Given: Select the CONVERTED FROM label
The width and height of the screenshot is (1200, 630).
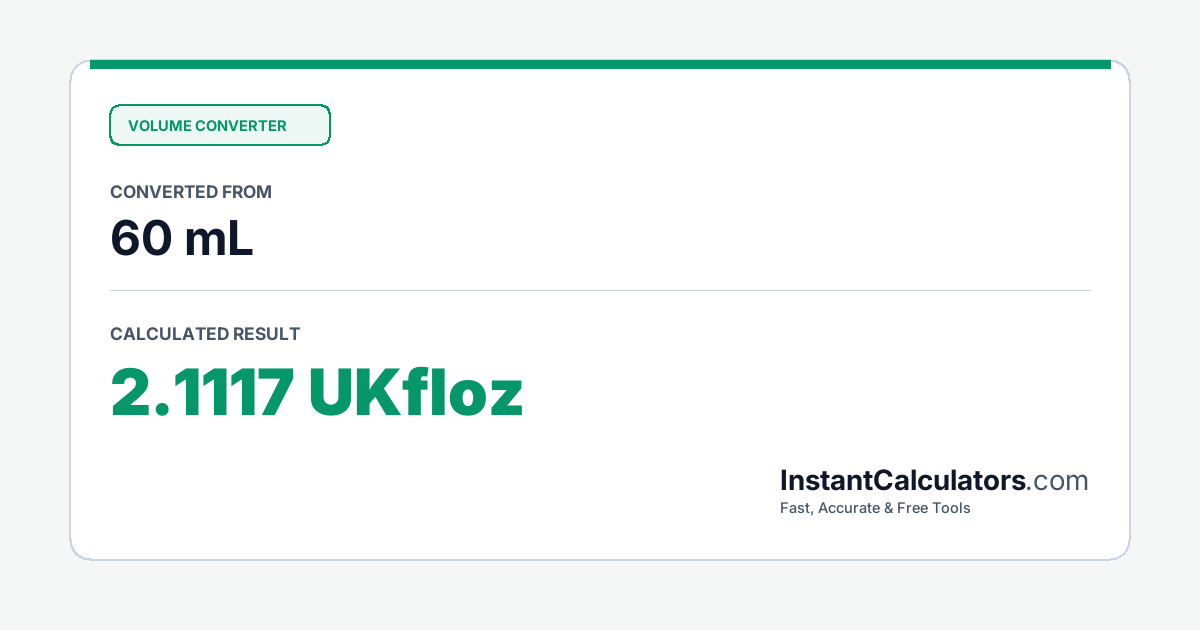Looking at the screenshot, I should [x=191, y=192].
